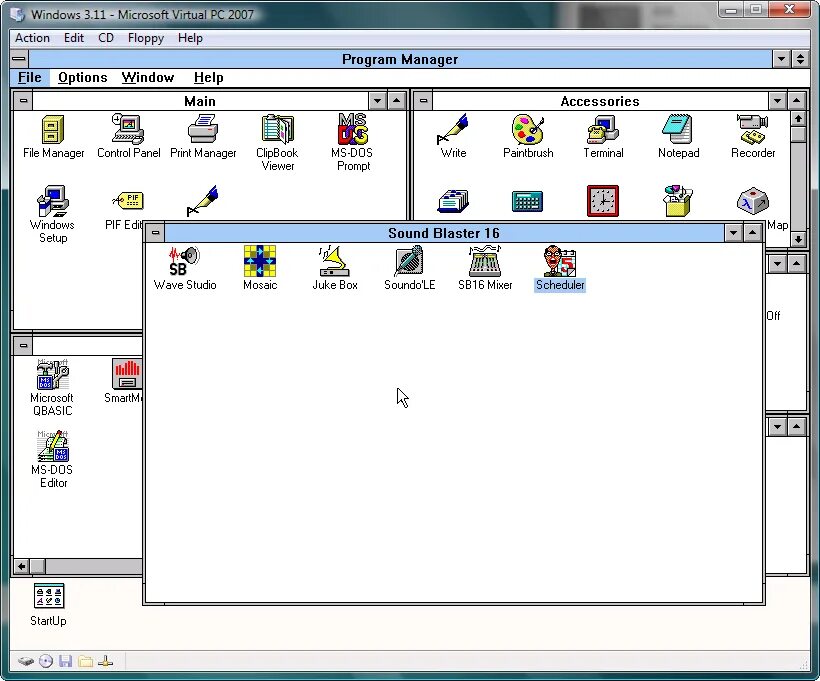
Task: Click the Virtual PC shared folder icon
Action: pos(85,662)
